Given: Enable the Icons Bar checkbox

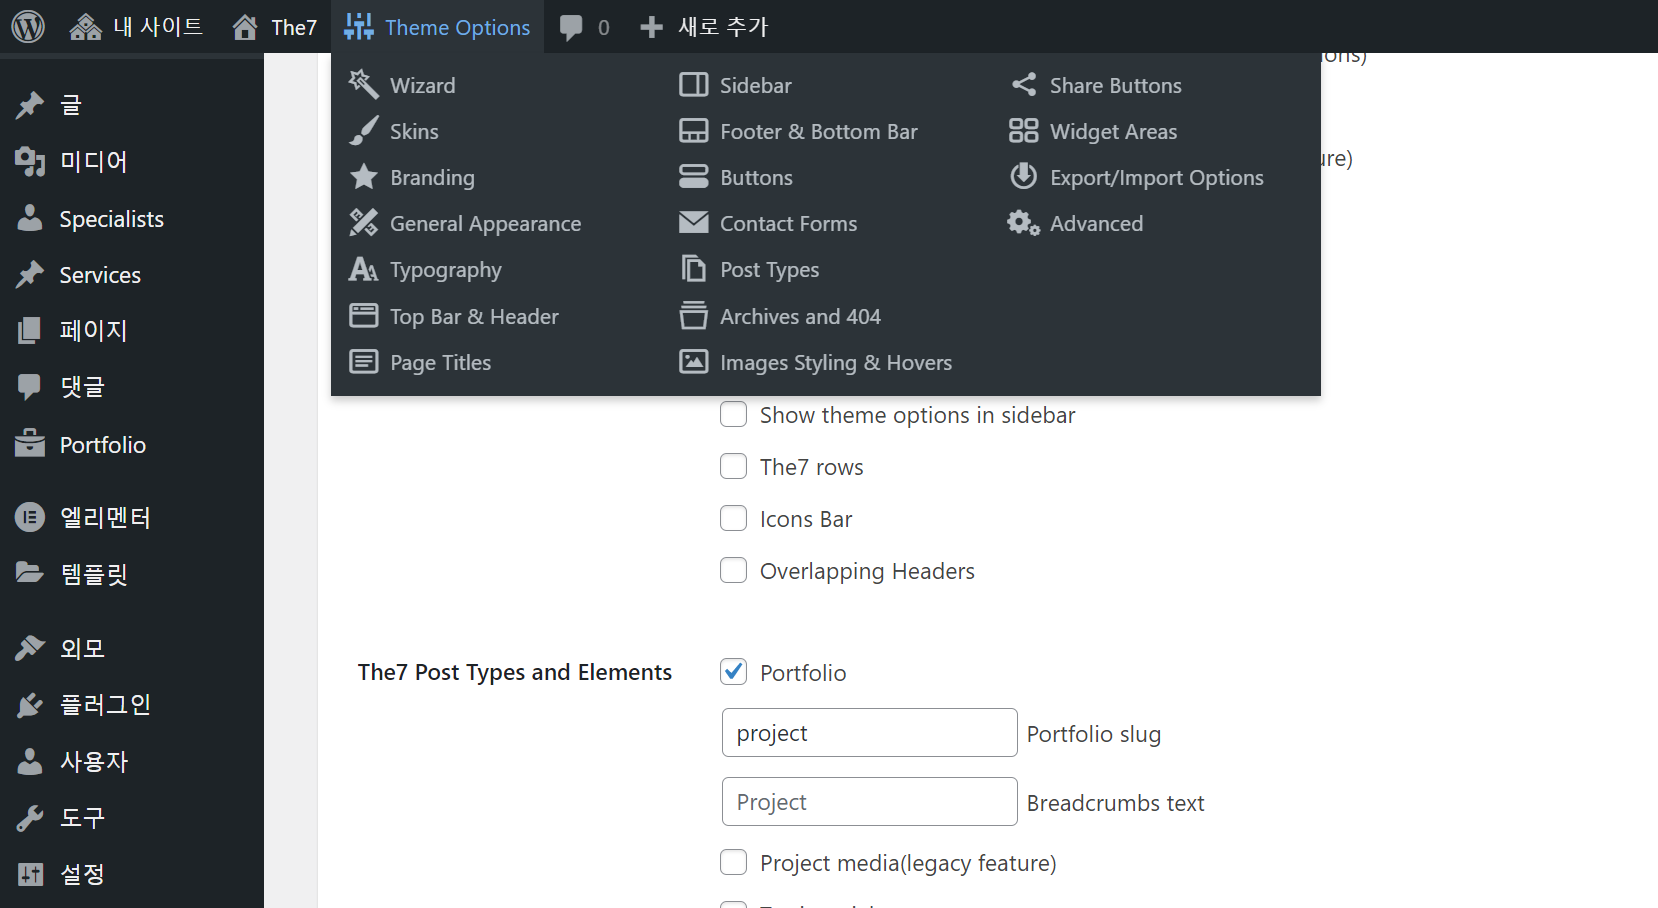Looking at the screenshot, I should click(x=733, y=518).
